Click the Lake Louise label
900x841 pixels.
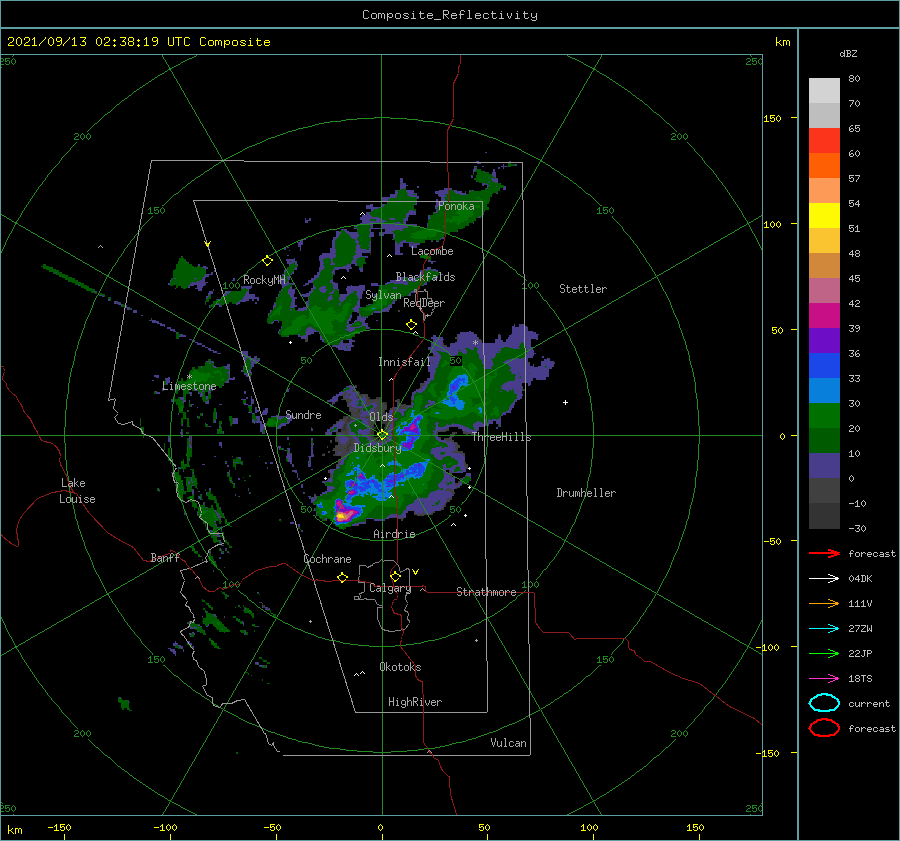pos(77,491)
